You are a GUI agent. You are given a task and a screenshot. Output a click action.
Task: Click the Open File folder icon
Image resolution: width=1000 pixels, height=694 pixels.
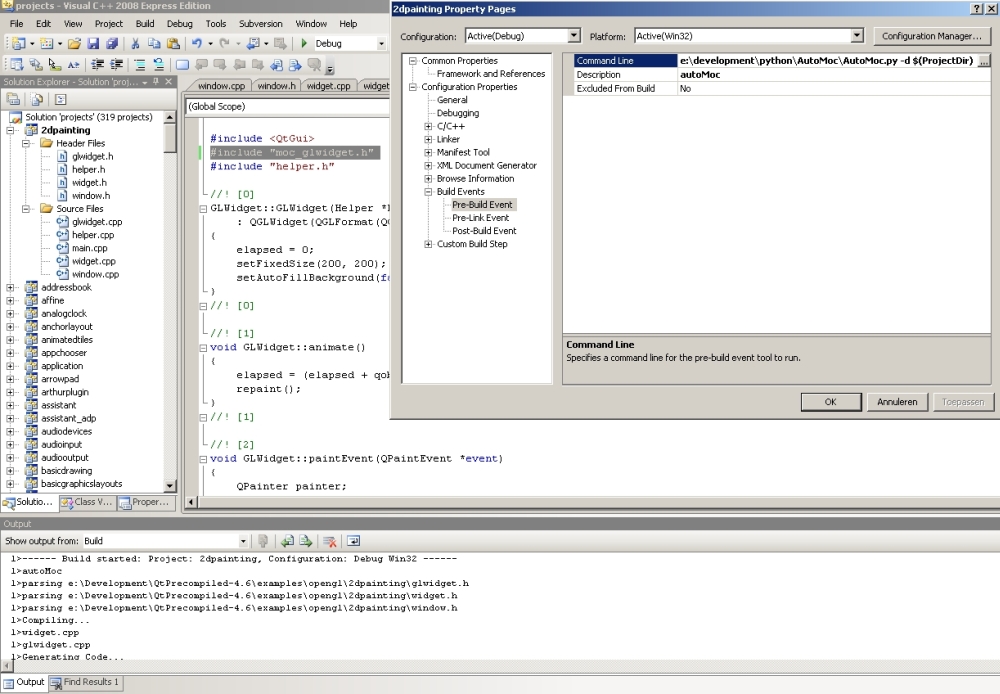click(x=75, y=44)
